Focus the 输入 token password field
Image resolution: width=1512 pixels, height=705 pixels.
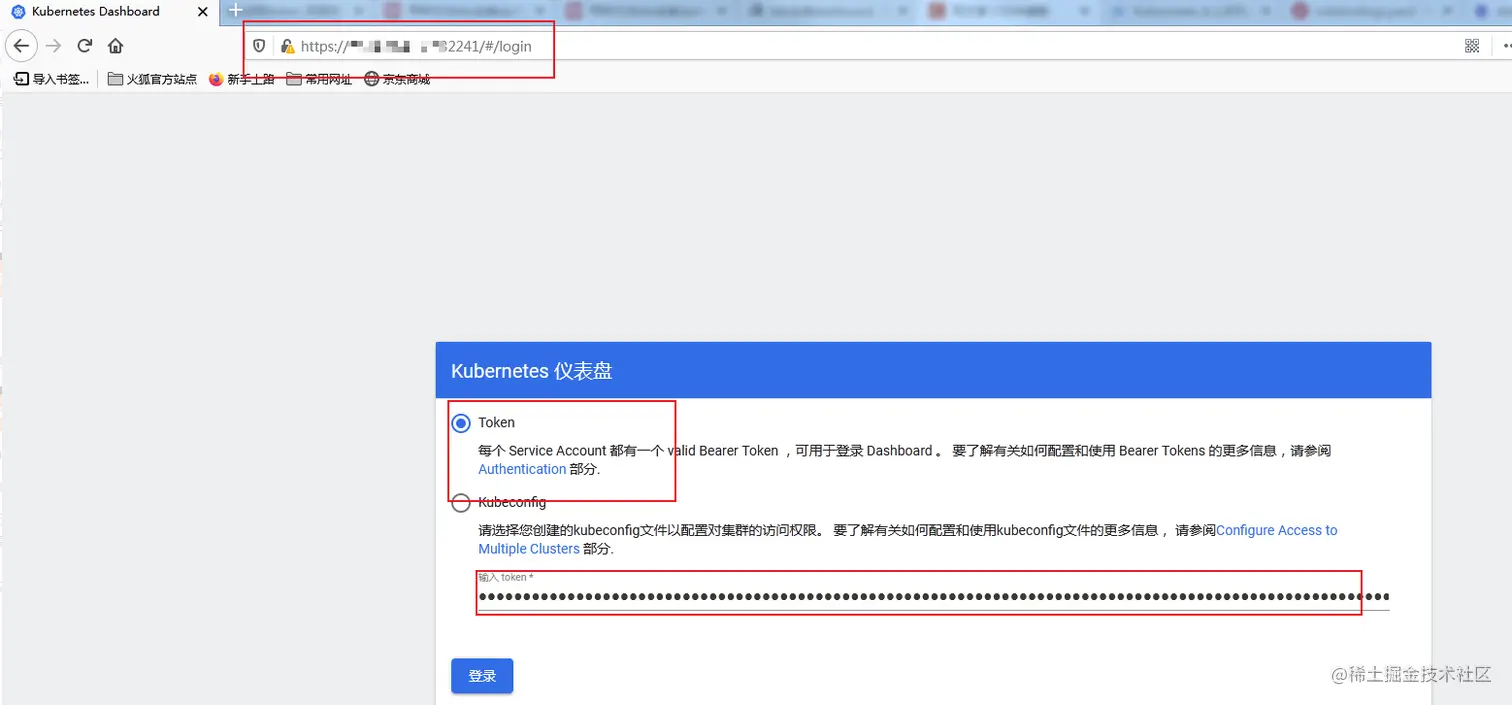click(x=933, y=597)
